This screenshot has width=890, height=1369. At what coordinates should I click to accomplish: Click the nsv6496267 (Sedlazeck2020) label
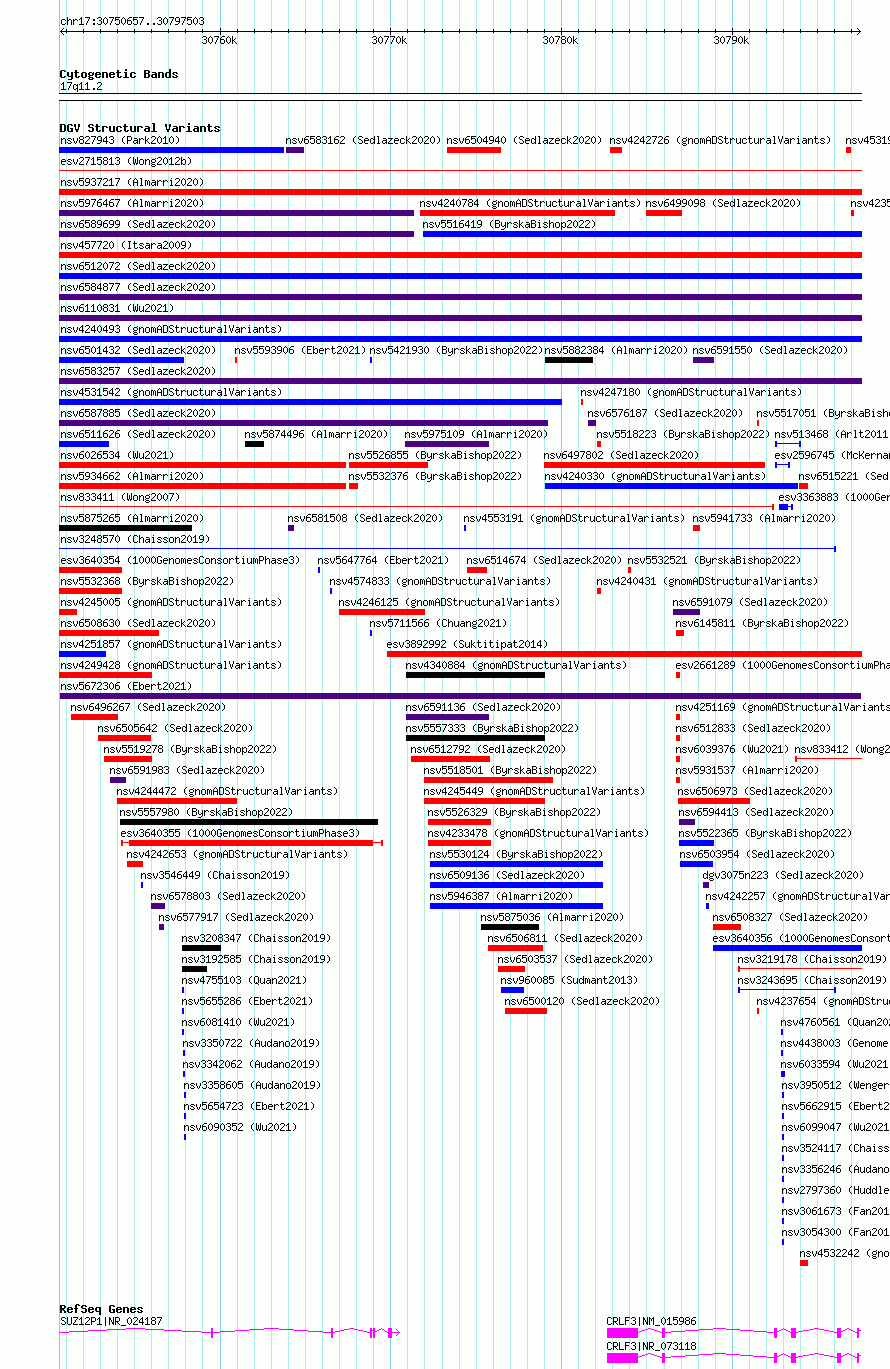pos(148,707)
